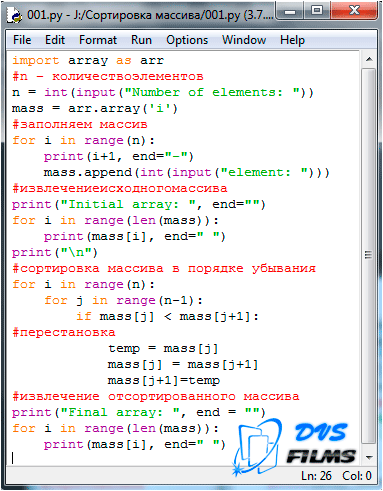Open the Options menu
The width and height of the screenshot is (383, 491).
pos(187,40)
